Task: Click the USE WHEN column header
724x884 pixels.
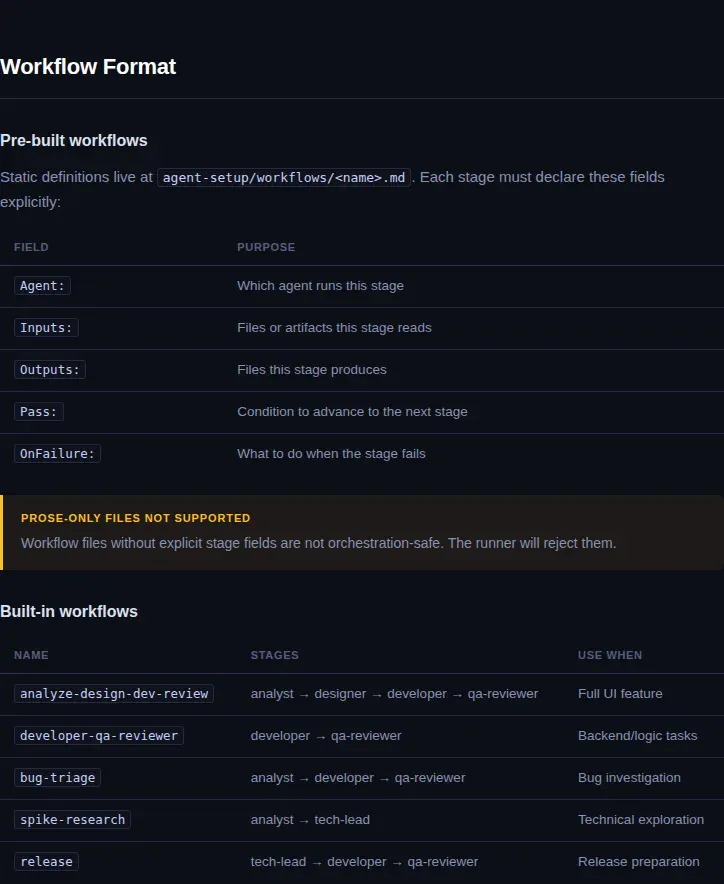Action: 610,655
